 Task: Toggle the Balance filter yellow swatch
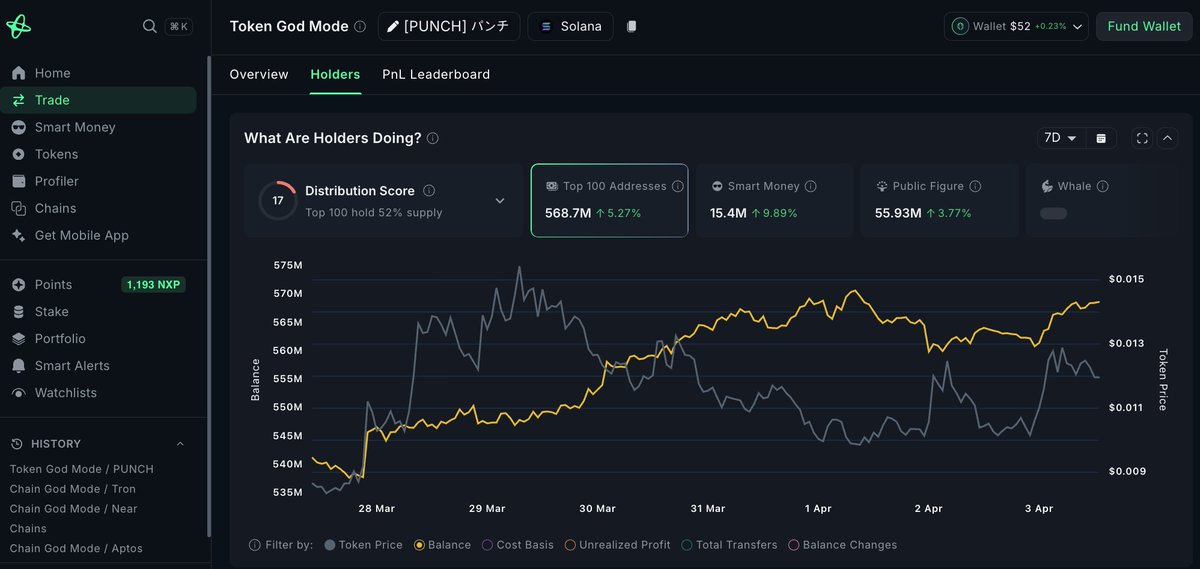point(419,545)
